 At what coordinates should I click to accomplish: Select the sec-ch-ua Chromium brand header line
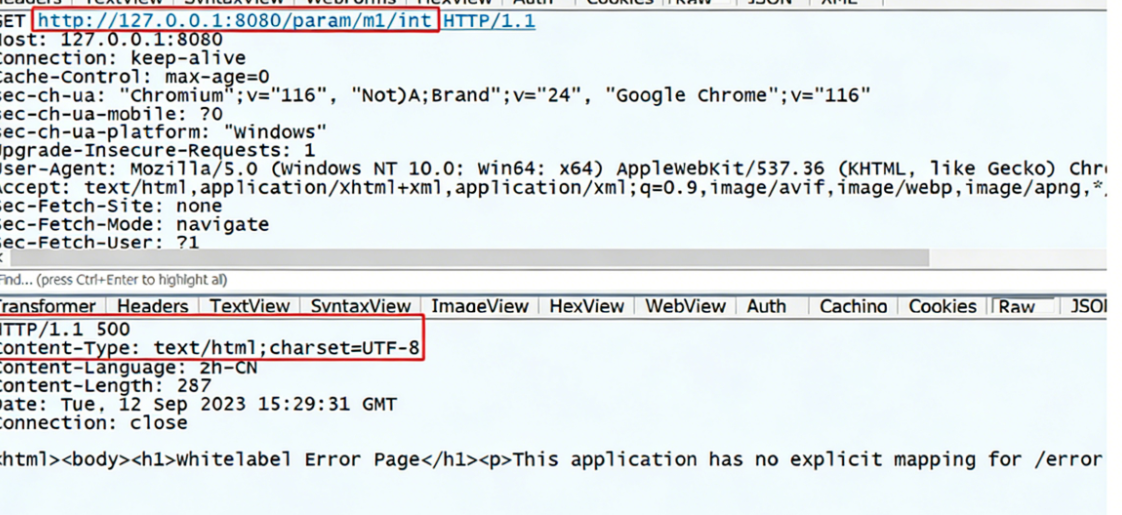(x=435, y=95)
